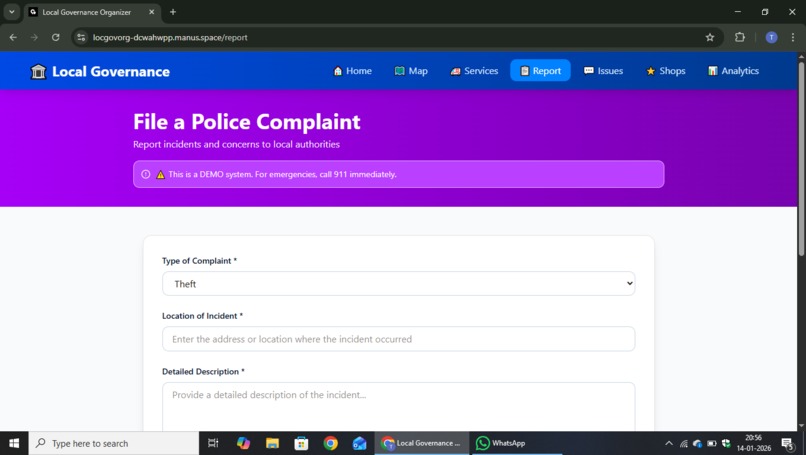Viewport: 806px width, 455px height.
Task: Click the browser back arrow
Action: coord(13,38)
